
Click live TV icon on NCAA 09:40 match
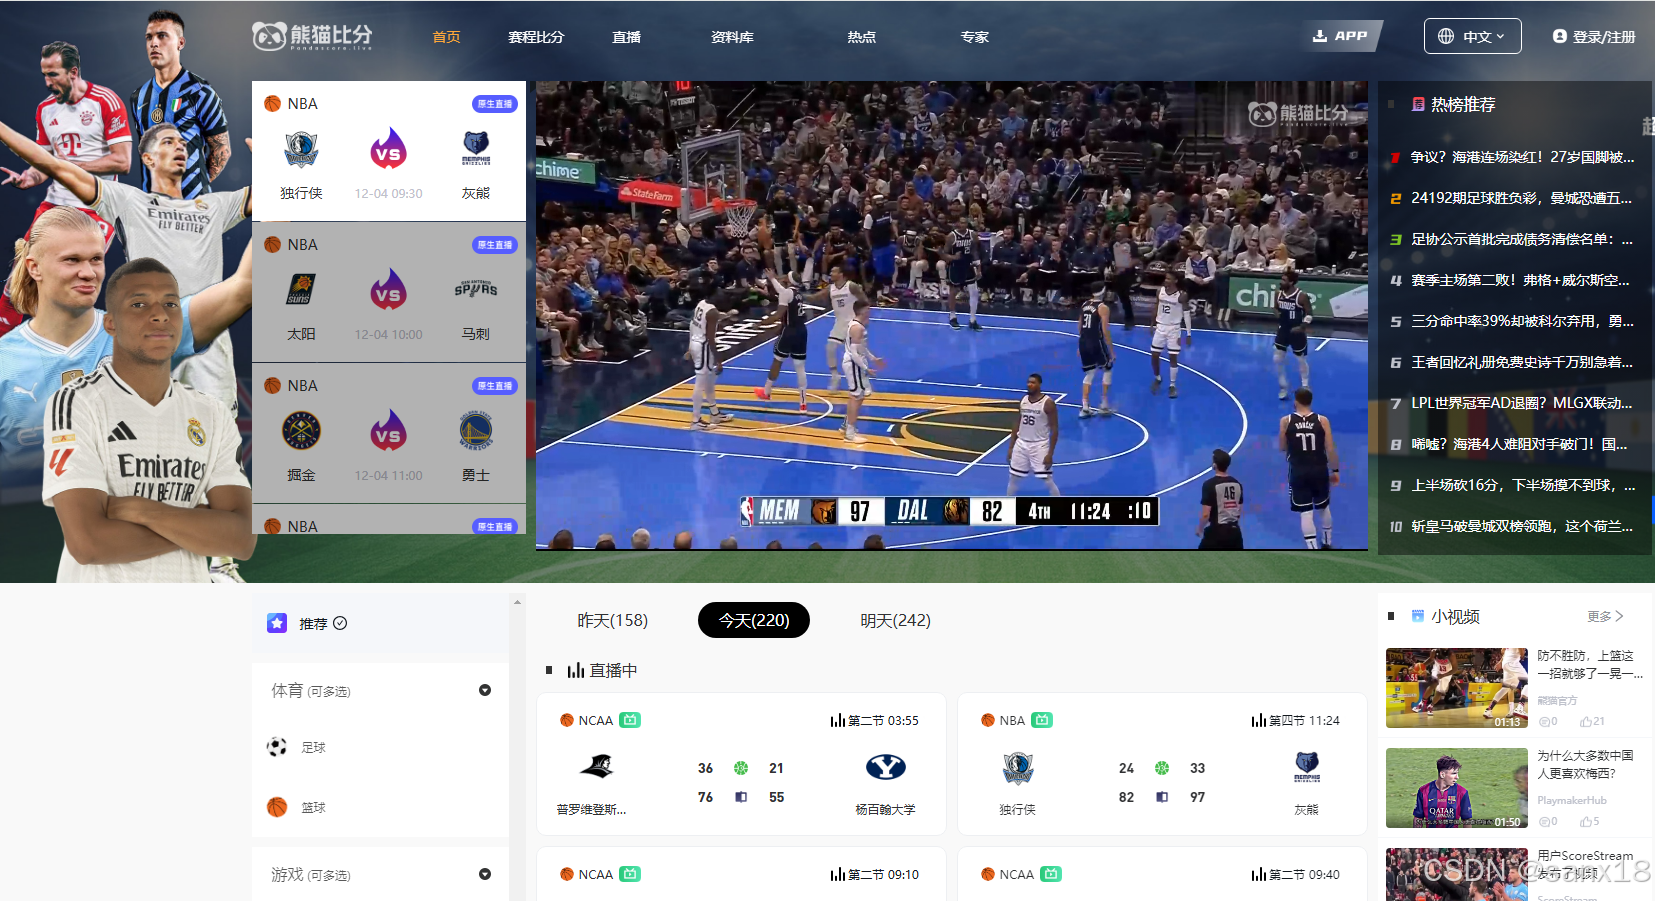[x=1051, y=874]
